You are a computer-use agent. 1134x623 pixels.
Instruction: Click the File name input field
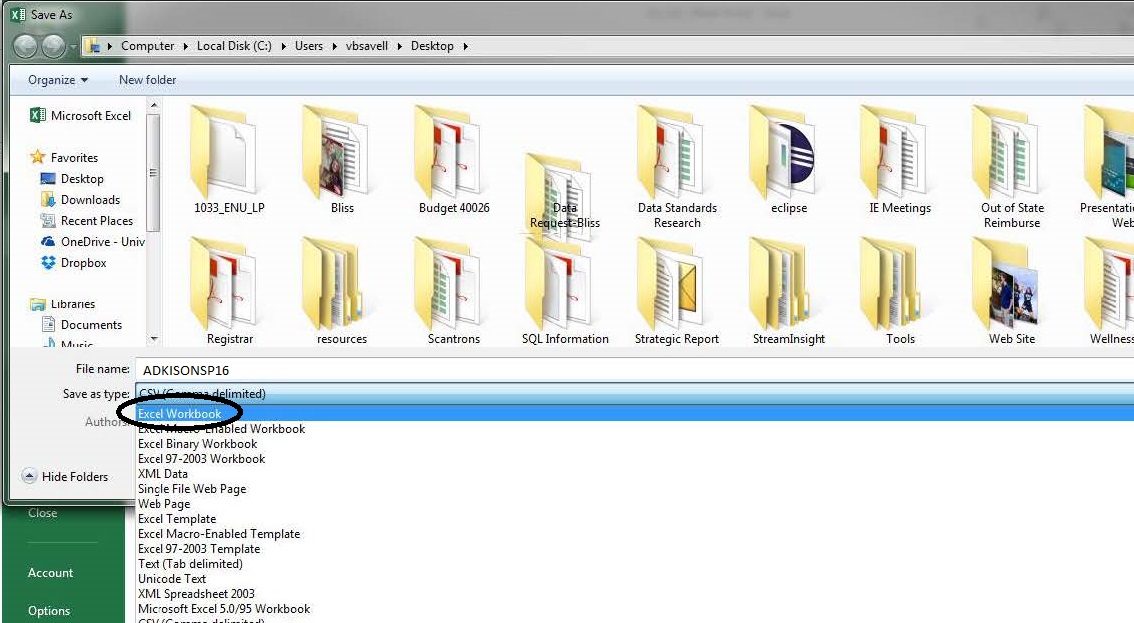coord(630,370)
